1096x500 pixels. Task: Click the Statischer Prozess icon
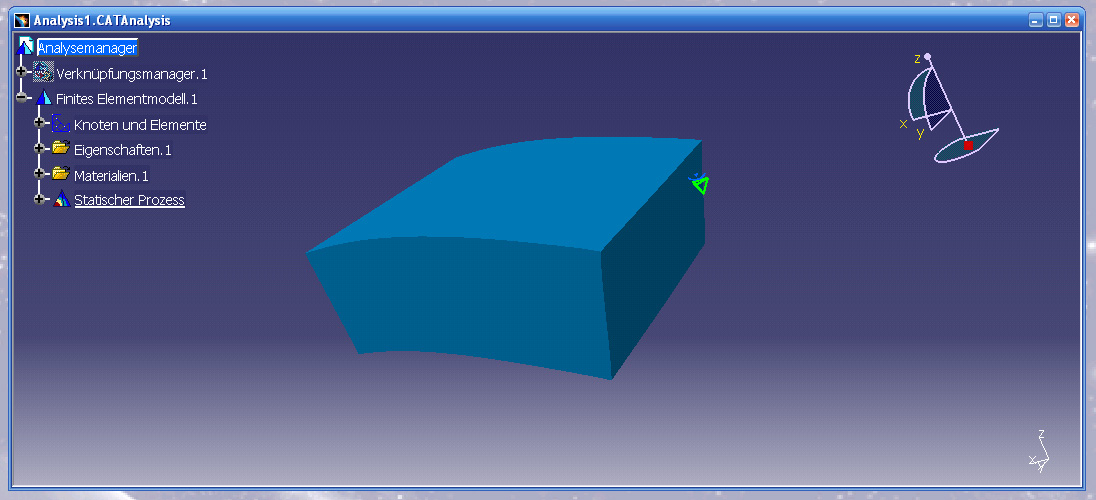(x=61, y=199)
